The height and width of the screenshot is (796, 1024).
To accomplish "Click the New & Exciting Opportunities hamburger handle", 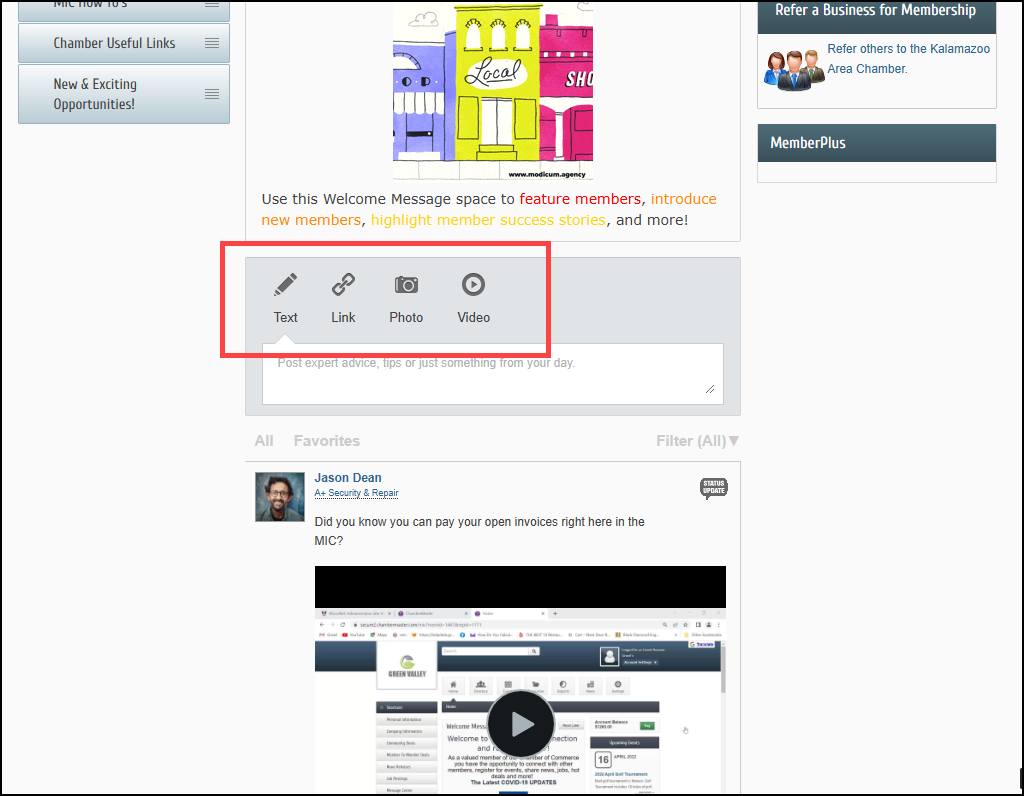I will coord(212,94).
